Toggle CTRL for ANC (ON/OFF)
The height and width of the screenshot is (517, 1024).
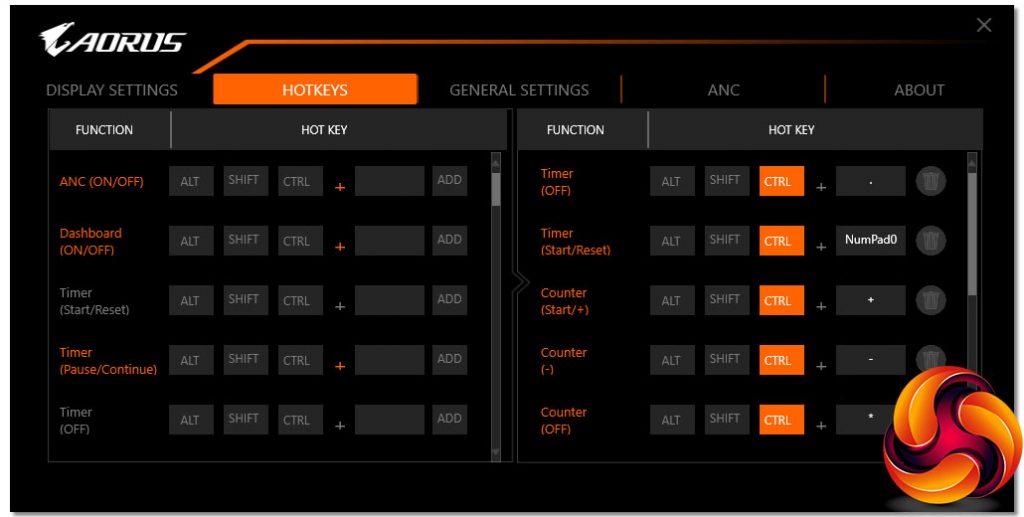click(300, 181)
